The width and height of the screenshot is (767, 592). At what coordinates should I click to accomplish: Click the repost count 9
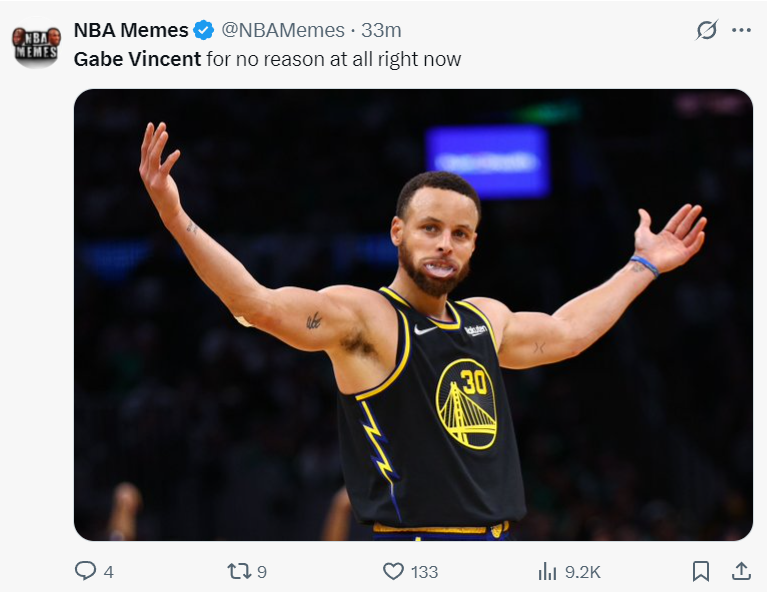click(x=261, y=572)
